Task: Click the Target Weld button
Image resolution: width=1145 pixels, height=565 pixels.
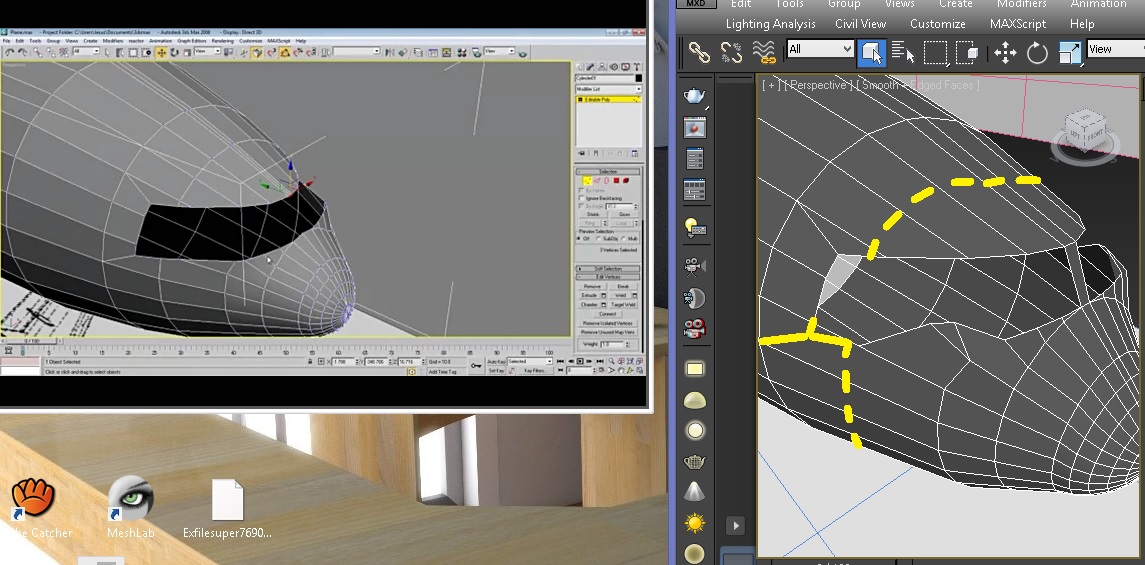Action: (x=624, y=304)
